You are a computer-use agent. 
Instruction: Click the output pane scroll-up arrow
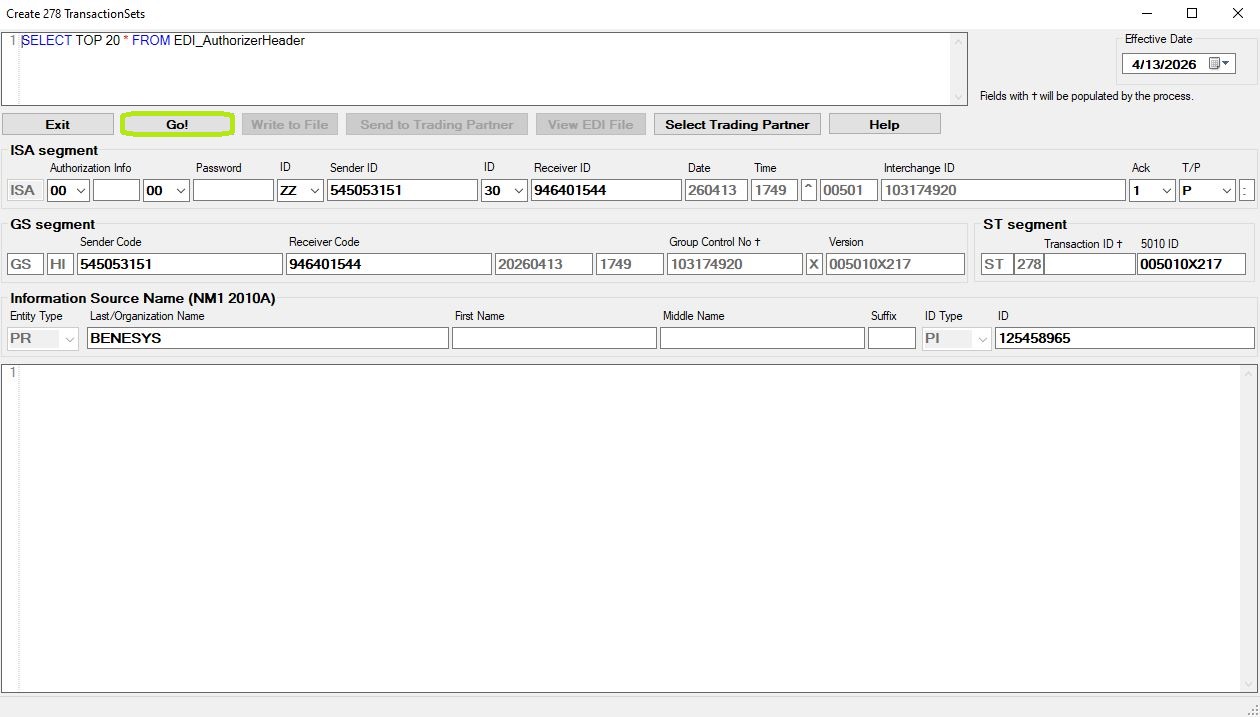(1248, 373)
